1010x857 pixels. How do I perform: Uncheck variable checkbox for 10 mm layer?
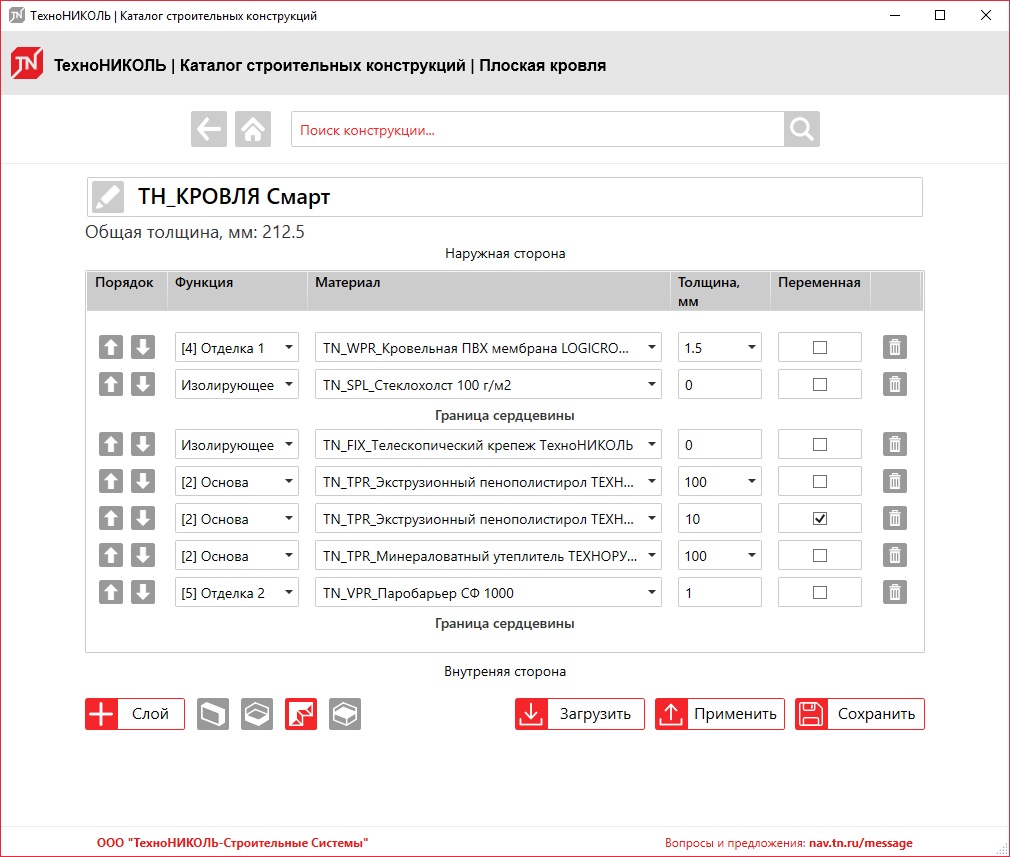click(820, 519)
